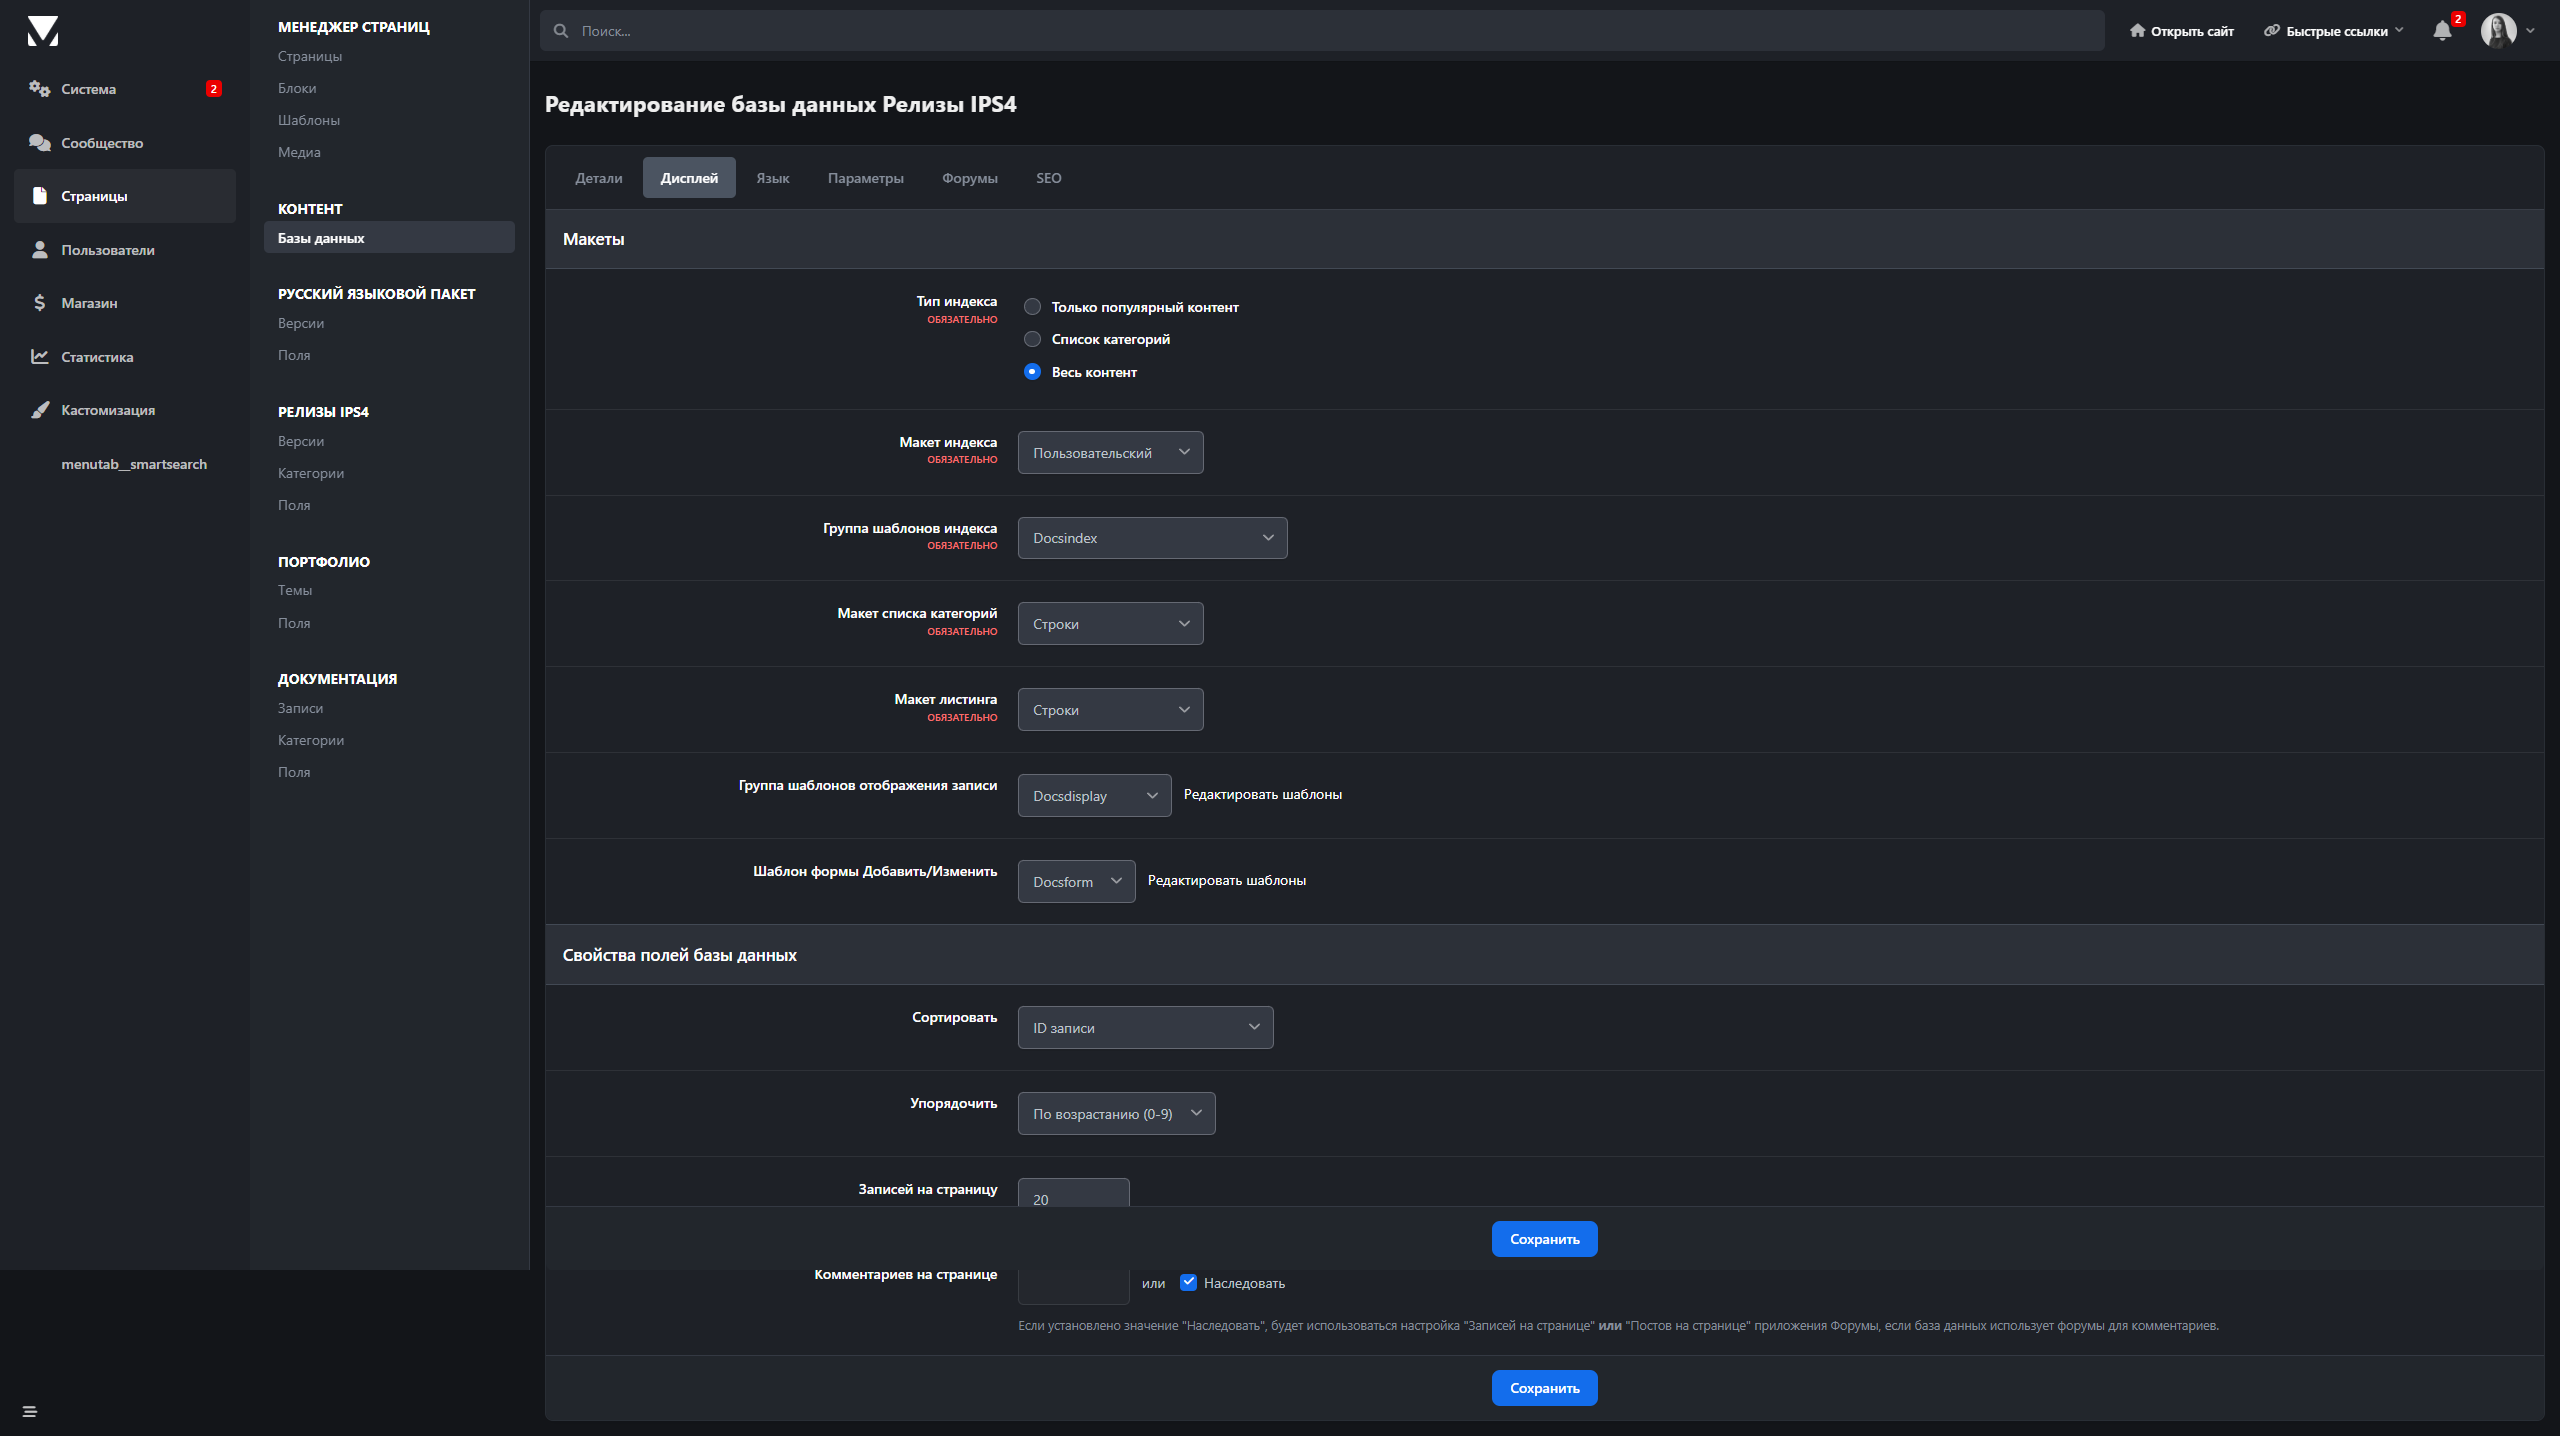Click hamburger menu icon at bottom left

(30, 1411)
